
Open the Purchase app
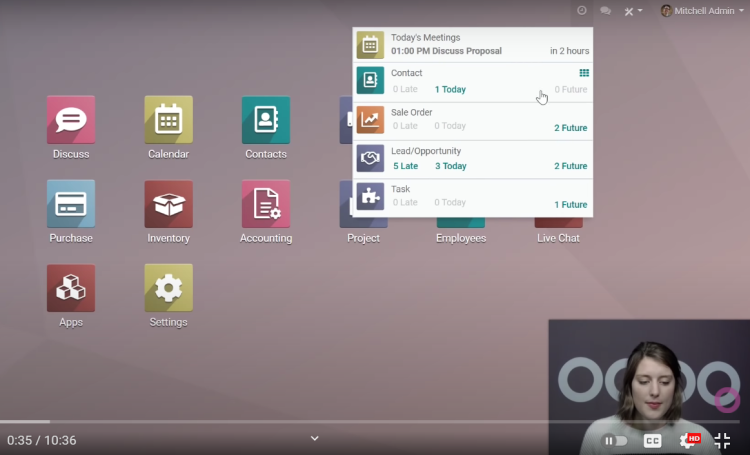point(71,204)
